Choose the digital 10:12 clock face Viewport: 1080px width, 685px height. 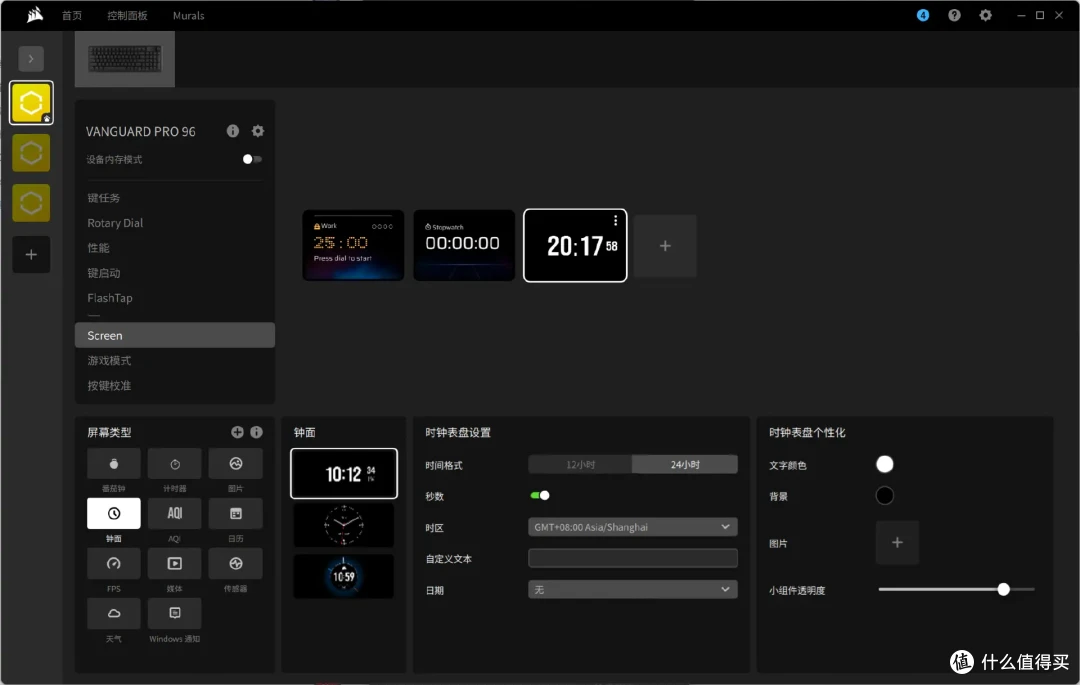point(344,474)
